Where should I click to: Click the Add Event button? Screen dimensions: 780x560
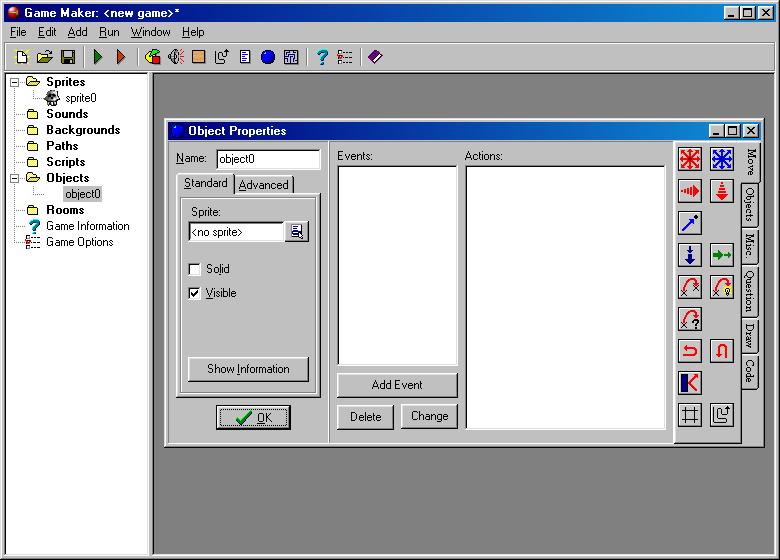point(397,385)
